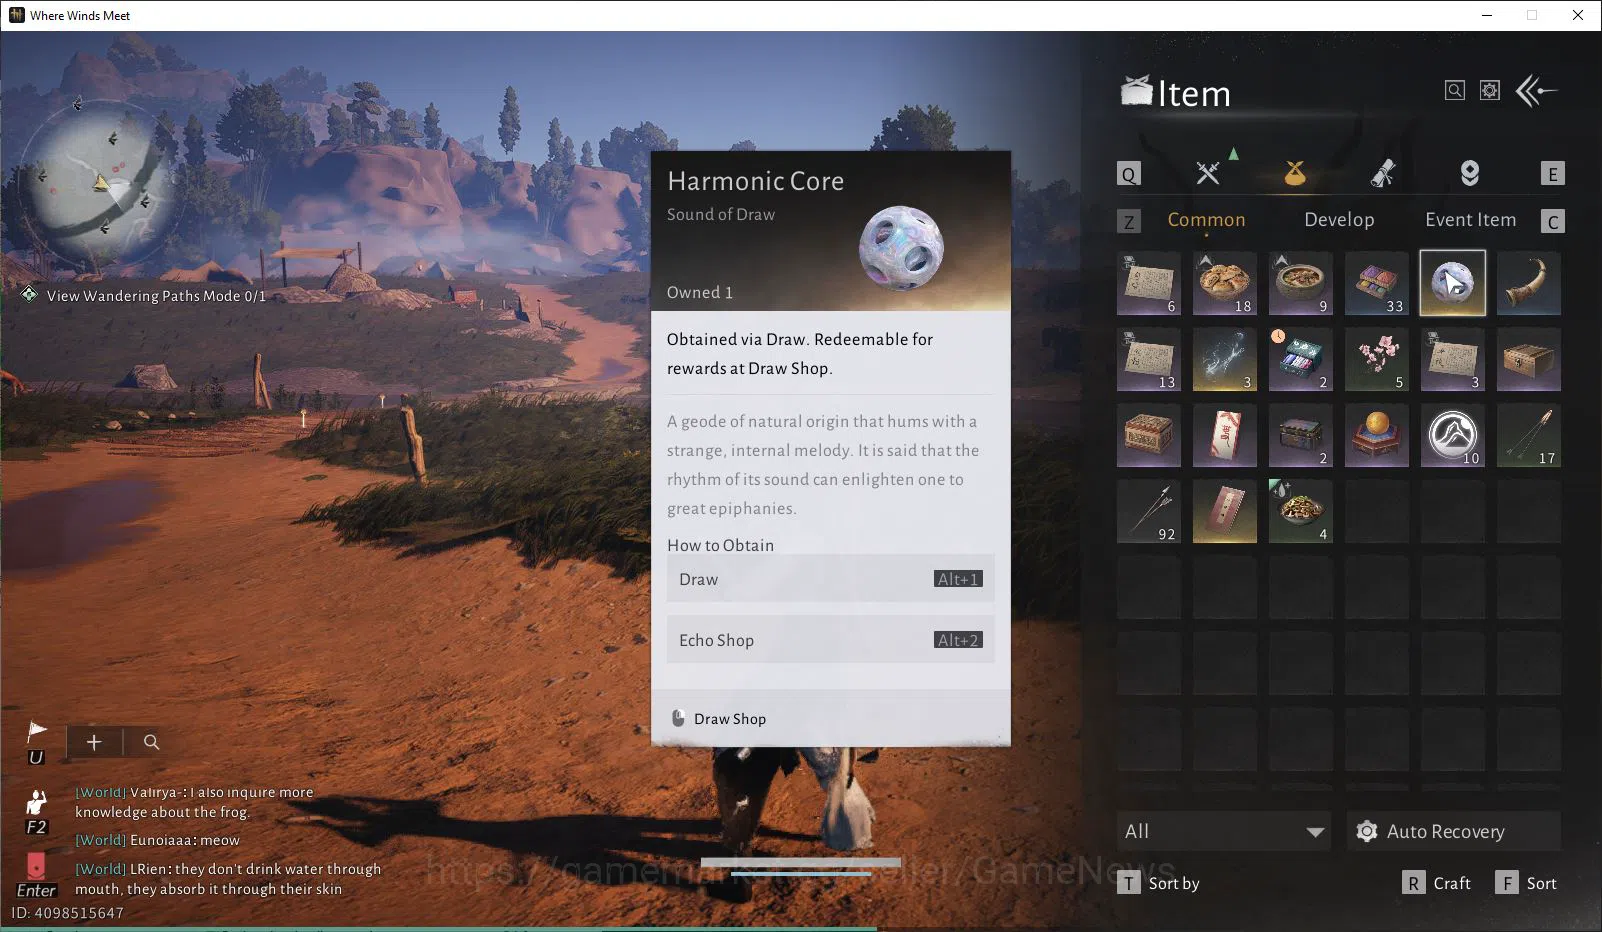The image size is (1602, 932).
Task: Open the All filter dropdown
Action: coord(1224,831)
